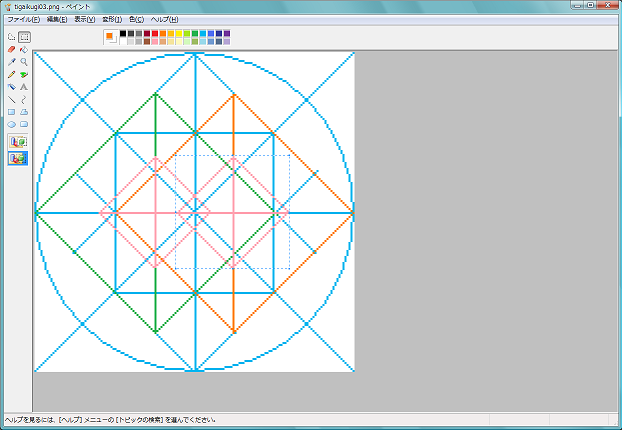Pick the bright red palette color
This screenshot has width=622, height=430.
(155, 34)
